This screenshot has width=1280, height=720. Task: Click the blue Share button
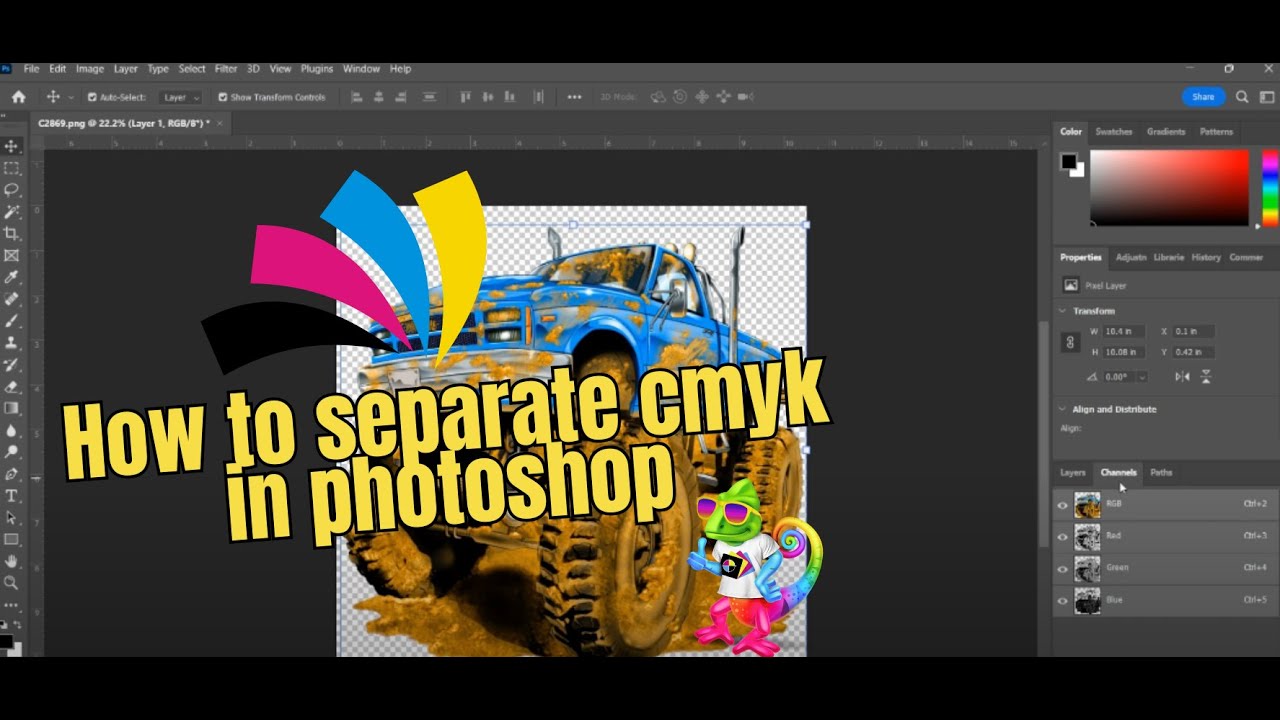(1203, 97)
